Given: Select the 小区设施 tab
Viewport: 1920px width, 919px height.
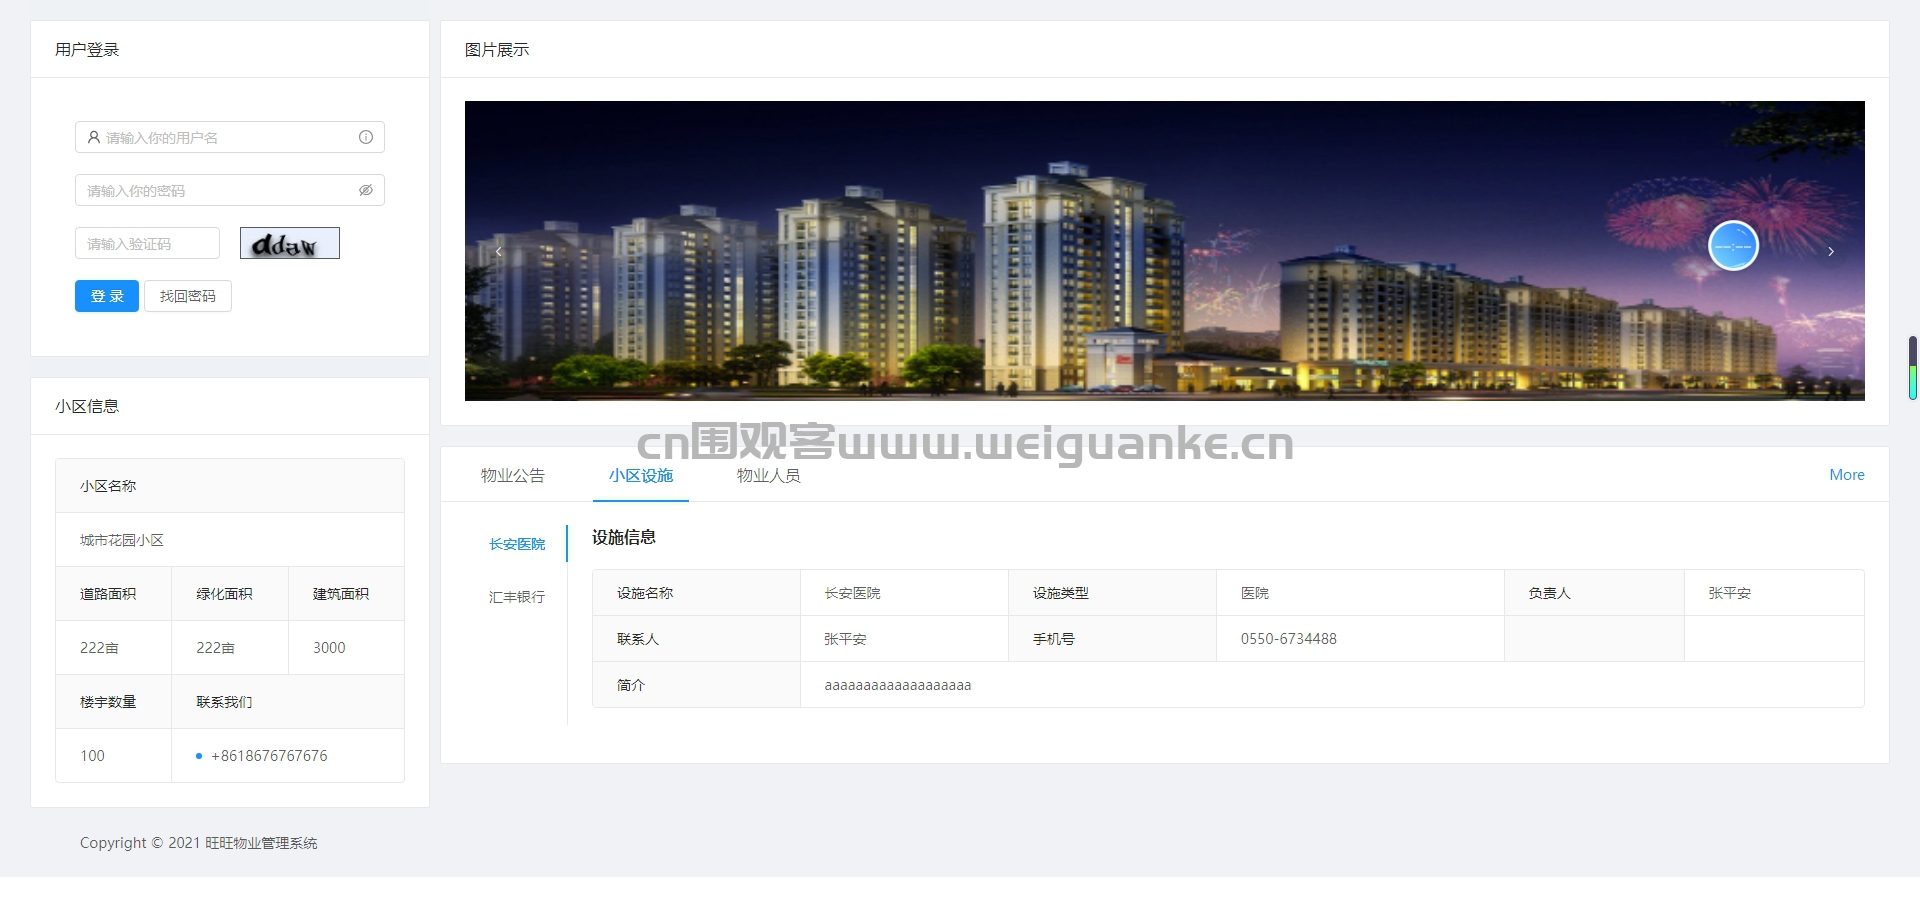Looking at the screenshot, I should click(x=641, y=476).
